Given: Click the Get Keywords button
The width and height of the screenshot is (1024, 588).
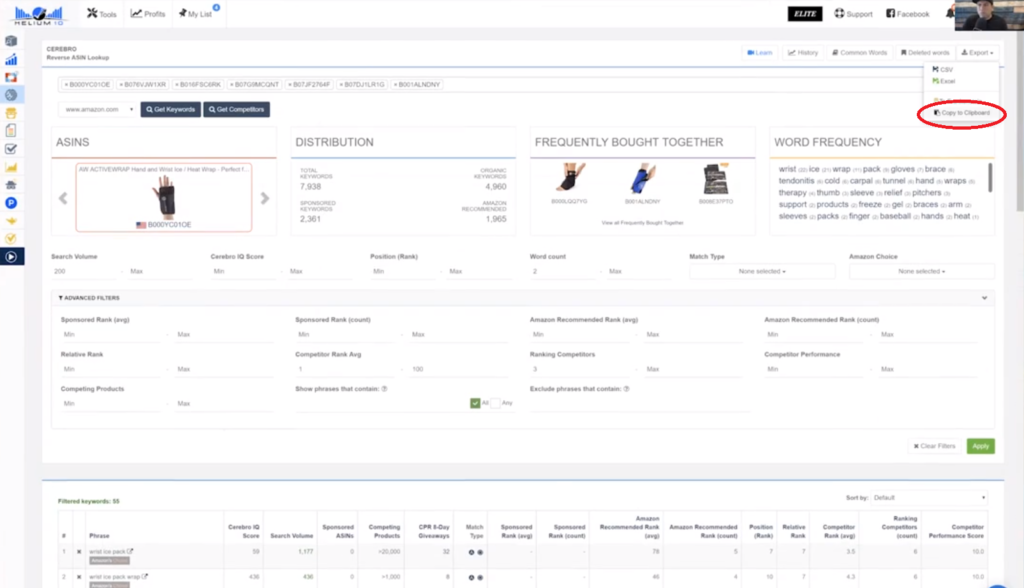Looking at the screenshot, I should 171,109.
